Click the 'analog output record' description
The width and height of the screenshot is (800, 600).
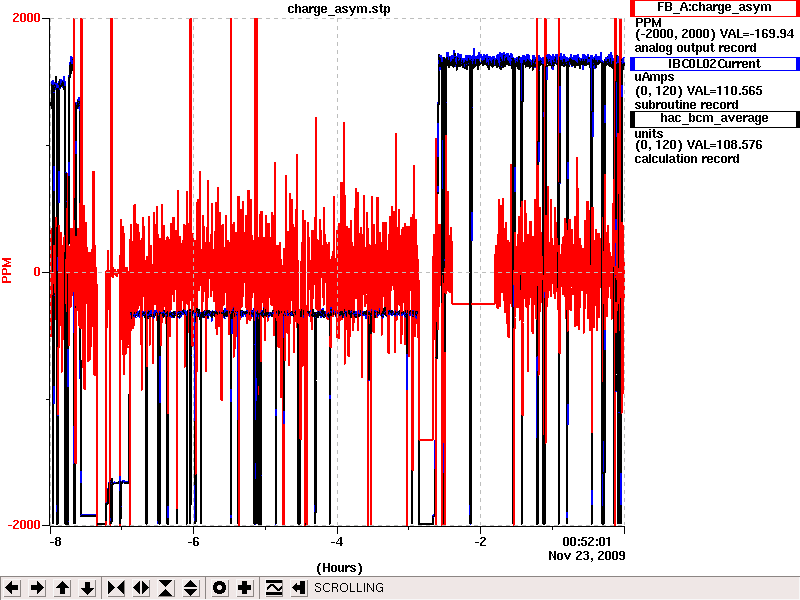(695, 48)
